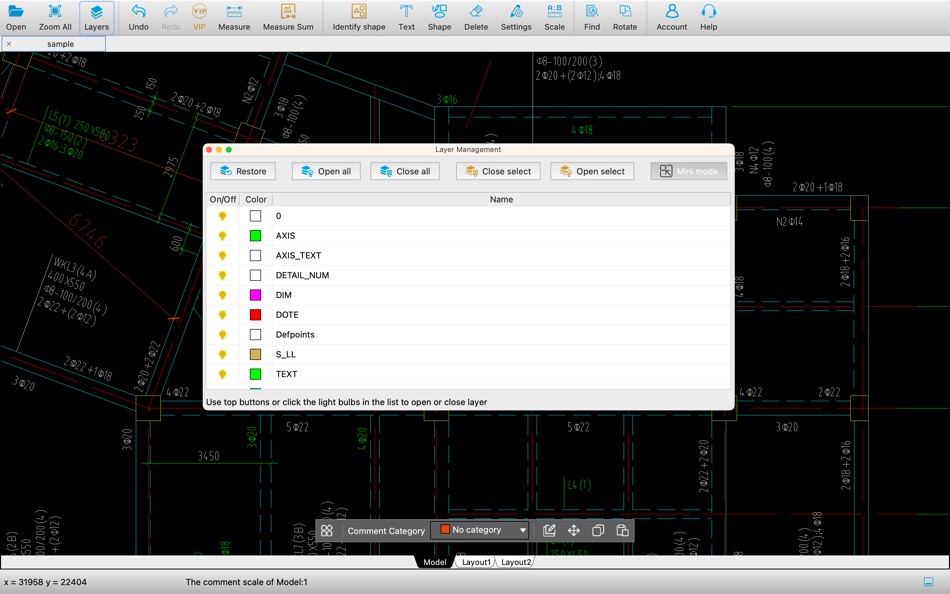Image resolution: width=950 pixels, height=594 pixels.
Task: Click the move icon in comment toolbar
Action: point(574,530)
